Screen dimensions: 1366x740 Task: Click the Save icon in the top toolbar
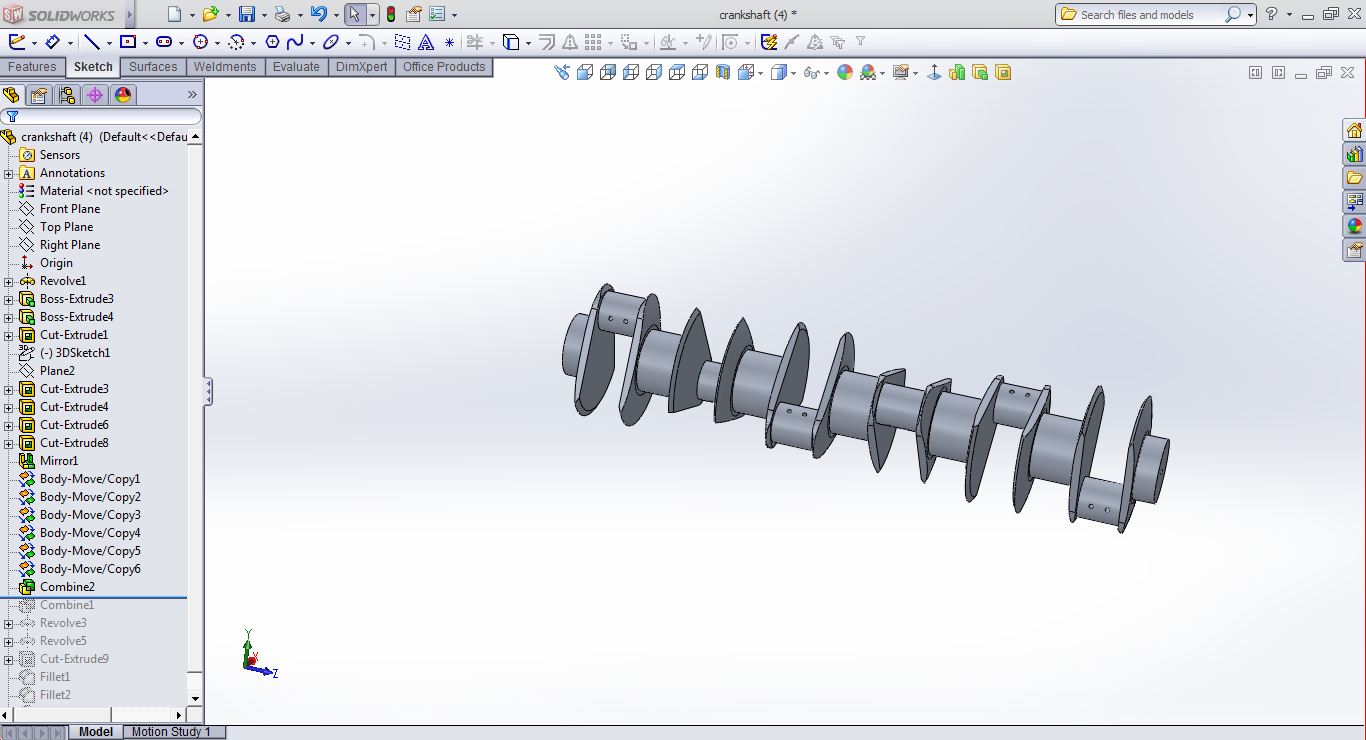pos(246,14)
